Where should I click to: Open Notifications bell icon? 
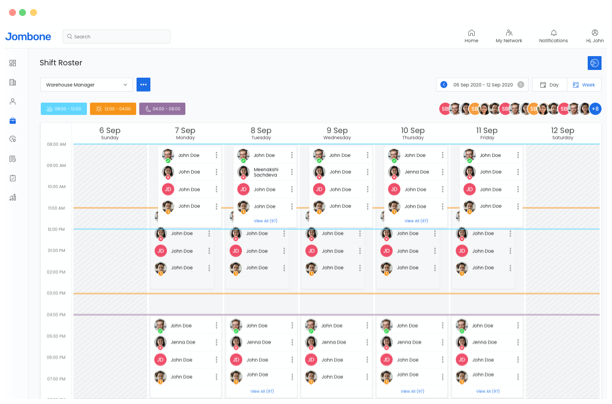[553, 36]
